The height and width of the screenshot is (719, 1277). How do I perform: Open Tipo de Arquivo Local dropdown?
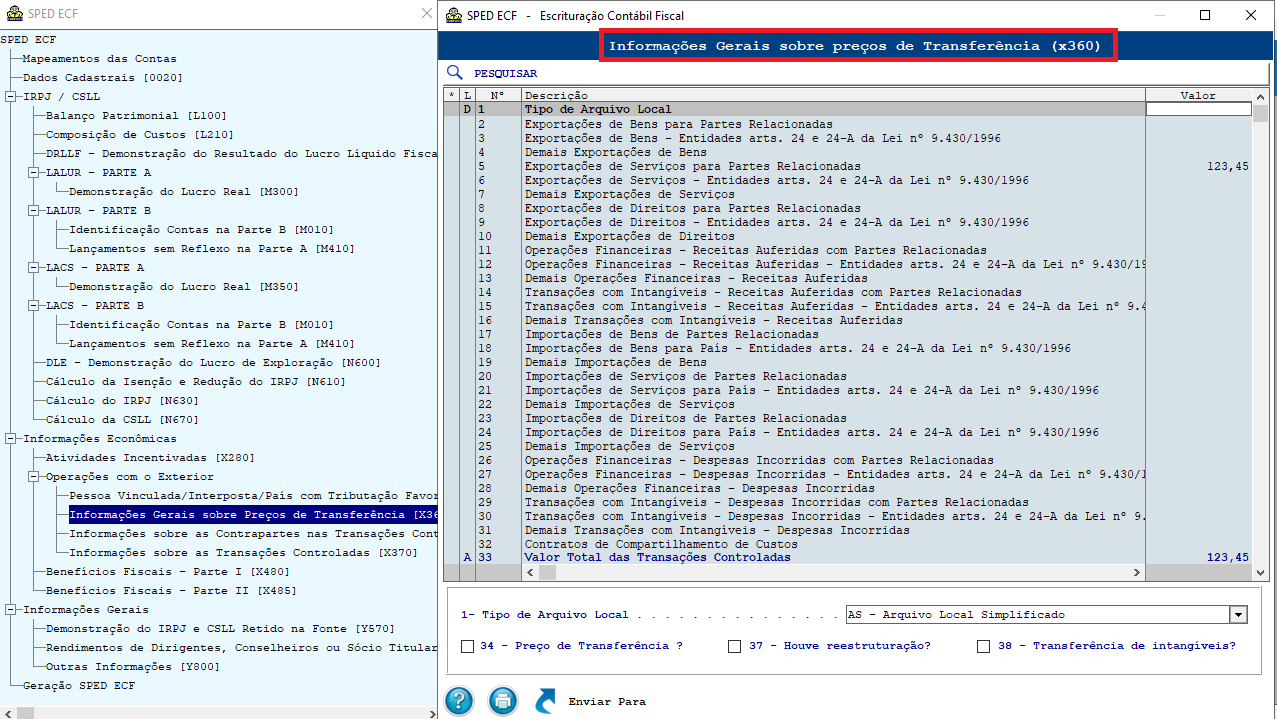click(x=1238, y=615)
